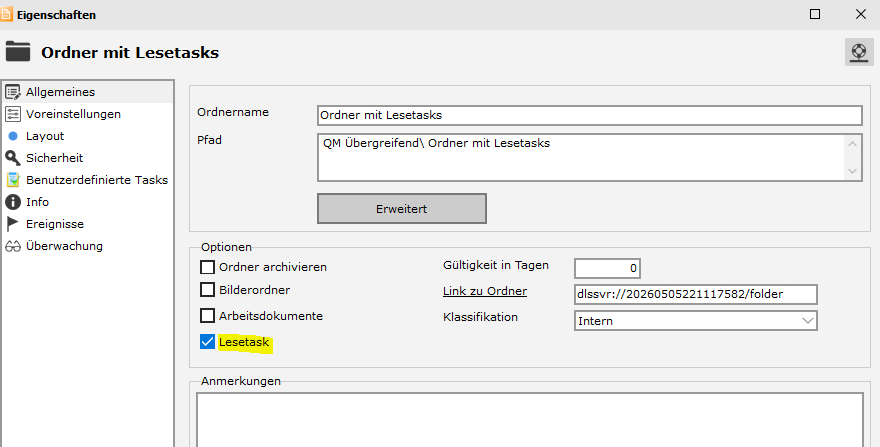Uncheck the Lesetask checkbox
Viewport: 880px width, 447px height.
(x=208, y=341)
